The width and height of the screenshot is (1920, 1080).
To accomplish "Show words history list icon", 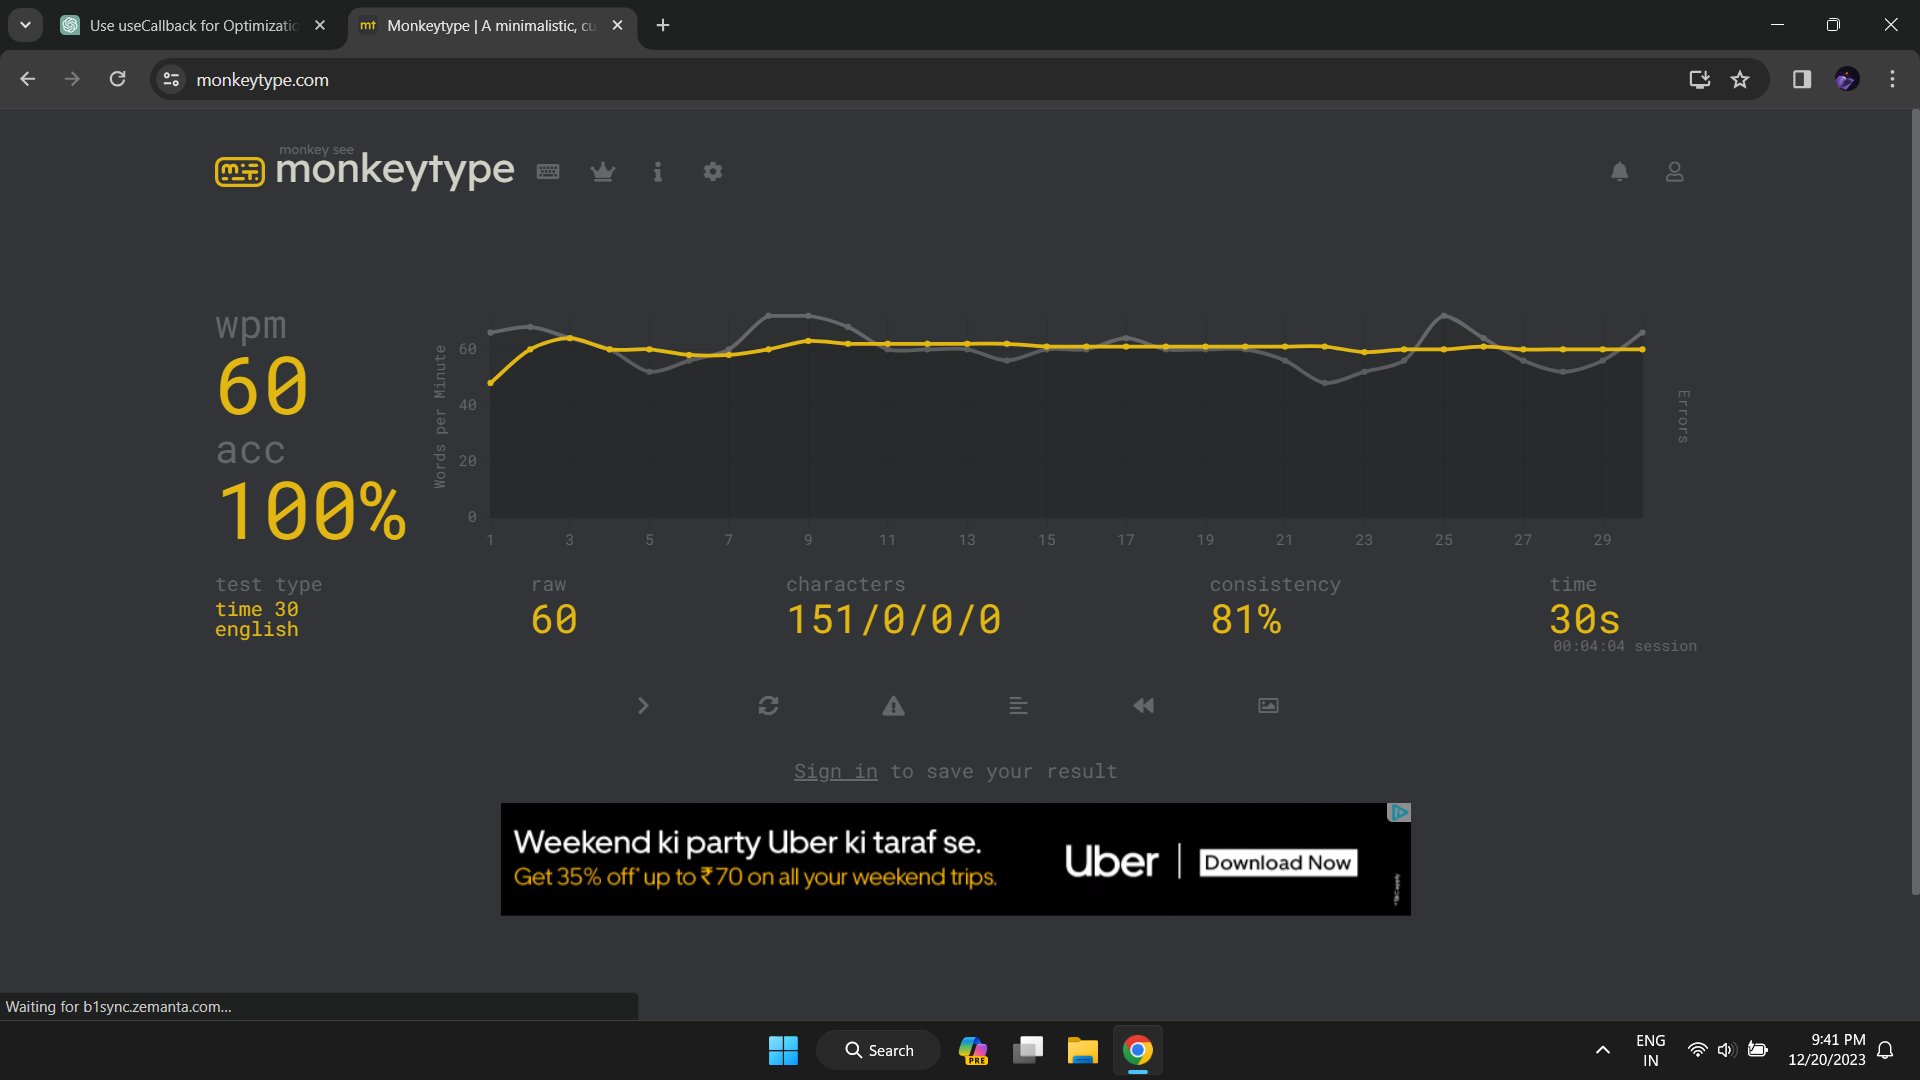I will [x=1018, y=706].
